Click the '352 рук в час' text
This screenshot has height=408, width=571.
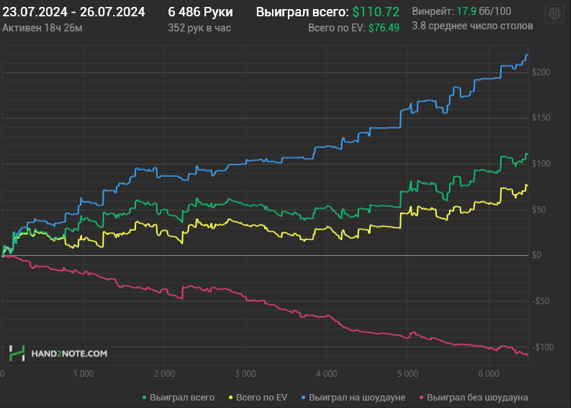[199, 28]
